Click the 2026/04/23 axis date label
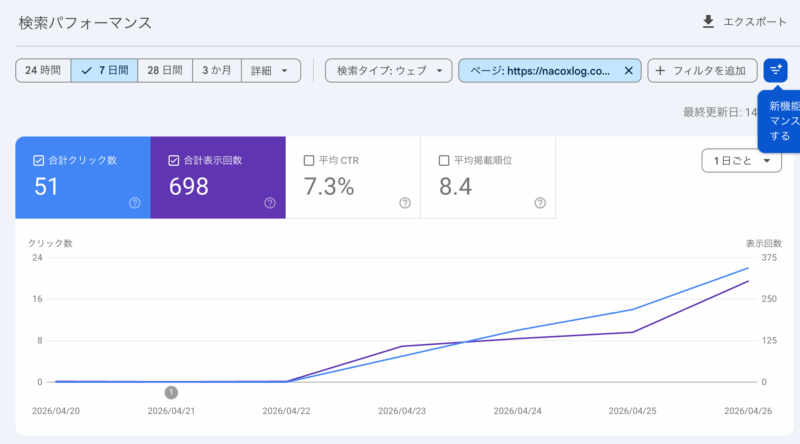Image resolution: width=800 pixels, height=444 pixels. point(402,411)
